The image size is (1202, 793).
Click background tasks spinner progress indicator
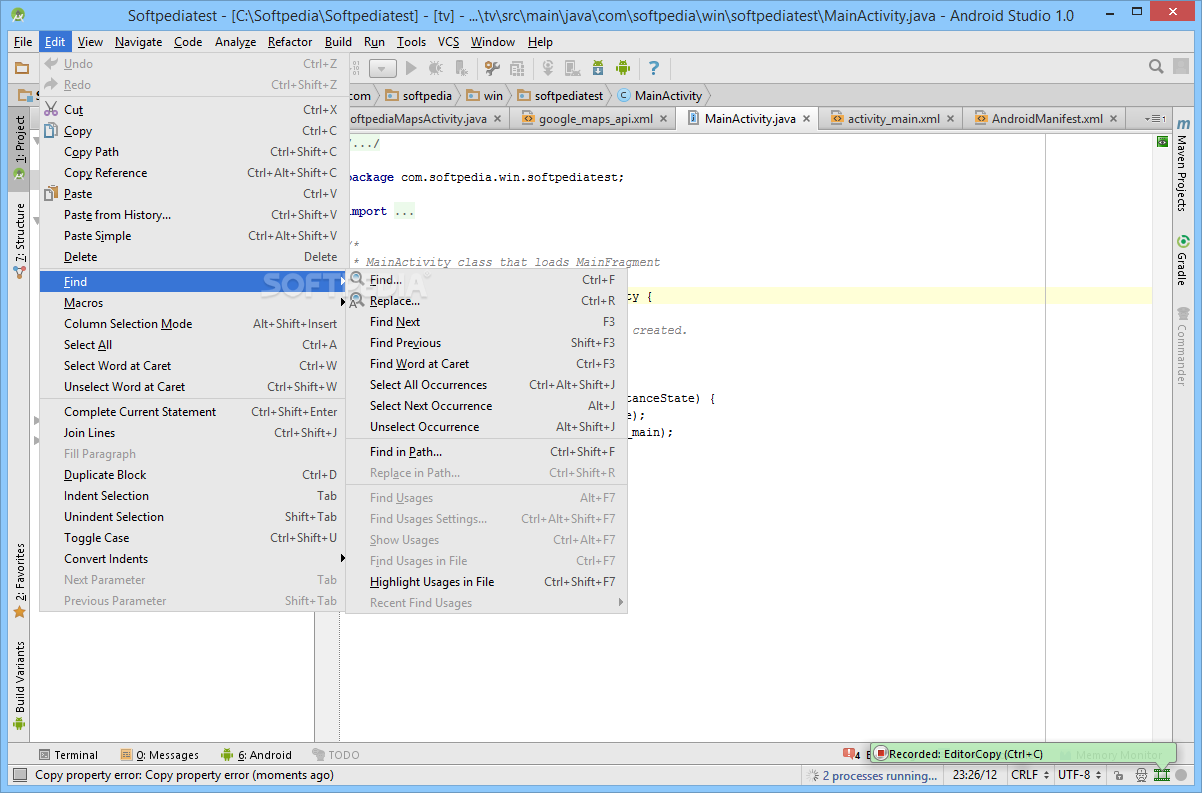pos(812,775)
